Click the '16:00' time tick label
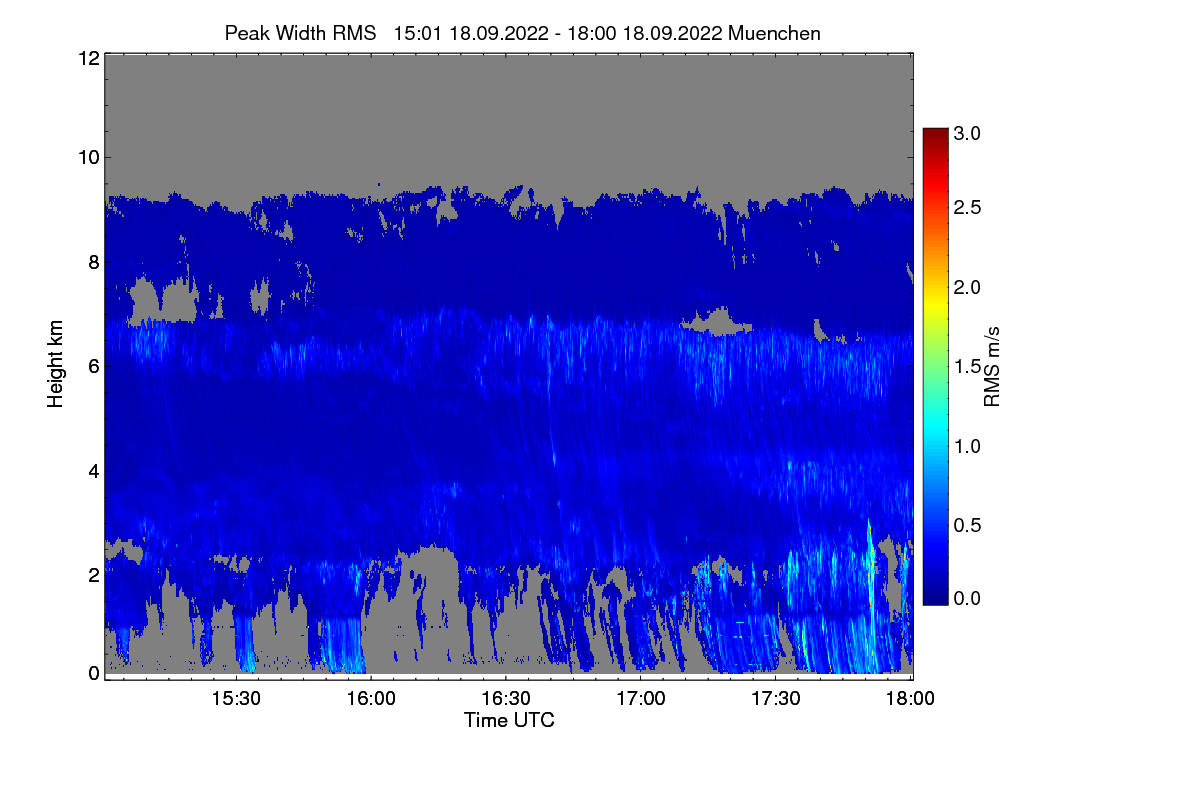Screen dimensions: 1200x800 pos(371,699)
